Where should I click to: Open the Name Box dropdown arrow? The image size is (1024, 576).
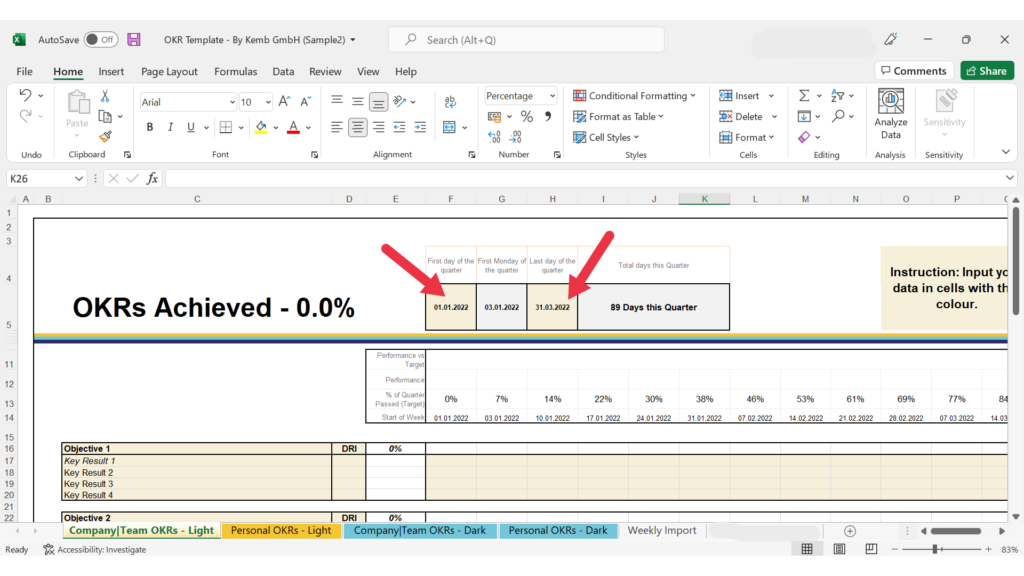pos(78,178)
